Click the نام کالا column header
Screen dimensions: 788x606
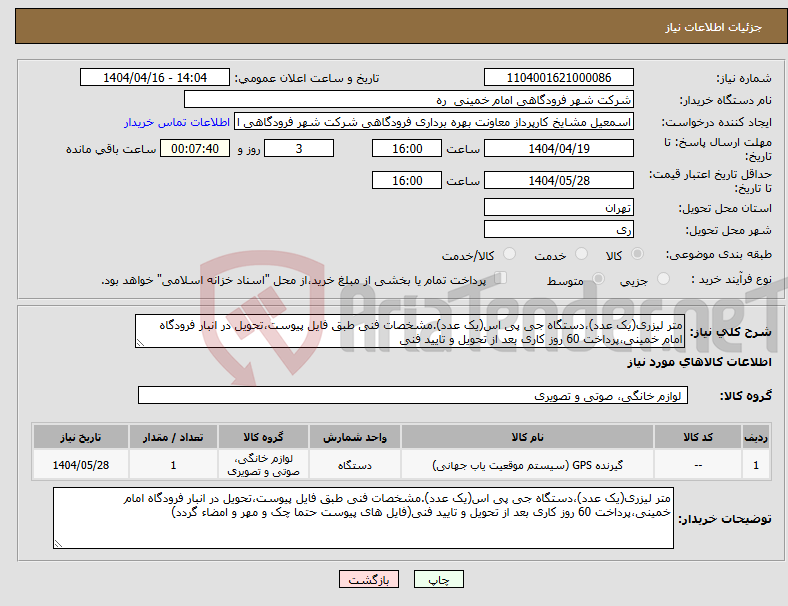click(x=527, y=437)
